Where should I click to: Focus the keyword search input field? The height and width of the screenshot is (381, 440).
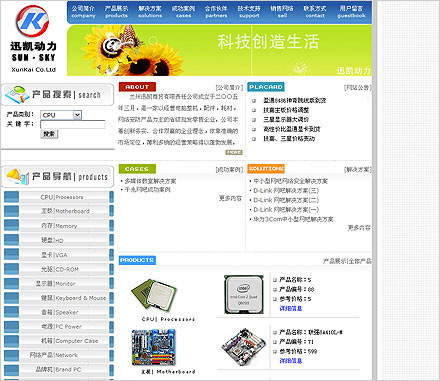tap(73, 124)
